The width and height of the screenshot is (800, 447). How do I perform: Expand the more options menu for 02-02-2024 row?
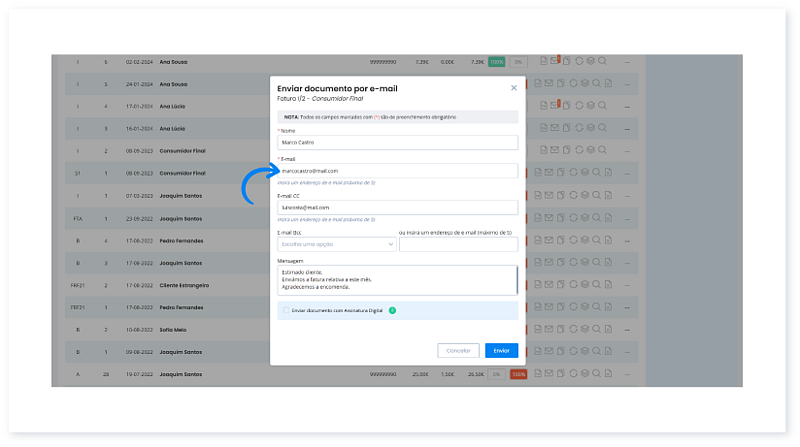coord(627,62)
